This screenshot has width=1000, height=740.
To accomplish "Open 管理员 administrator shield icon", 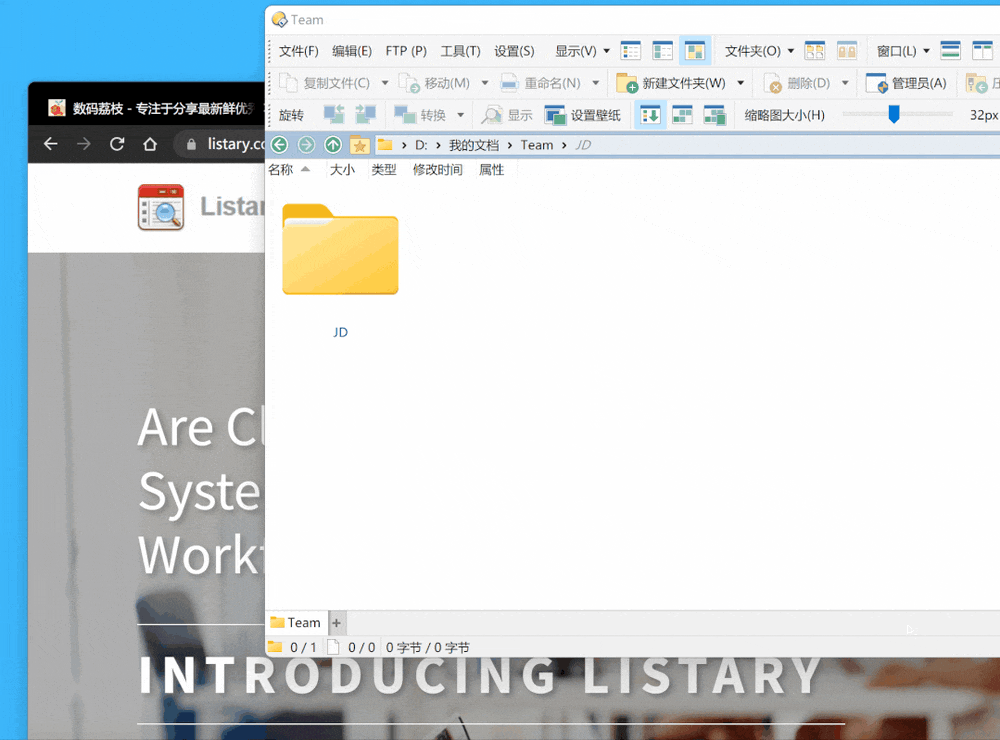I will [876, 84].
